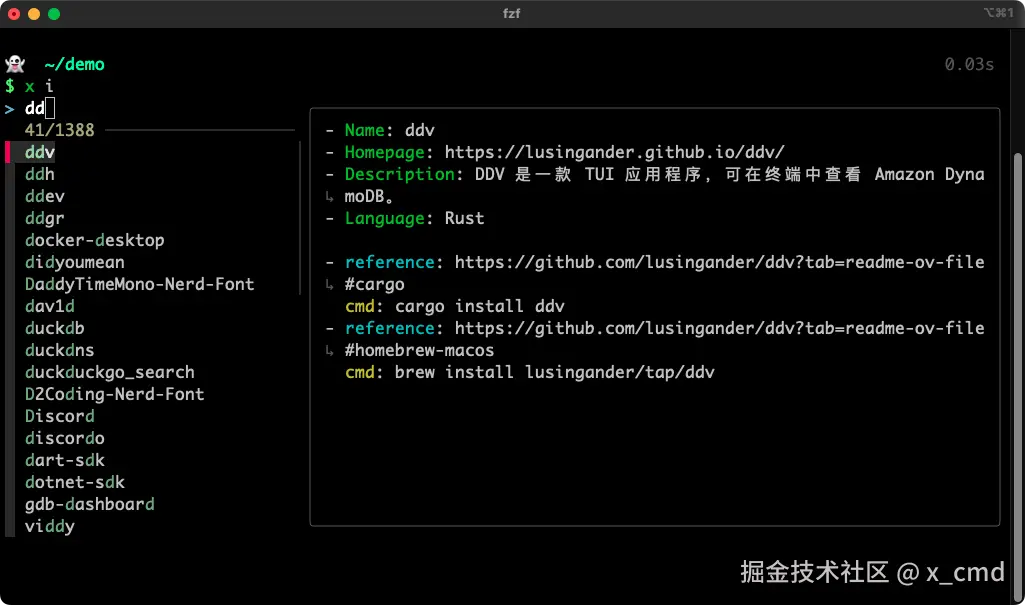1025x605 pixels.
Task: Click the red close window button
Action: point(14,14)
